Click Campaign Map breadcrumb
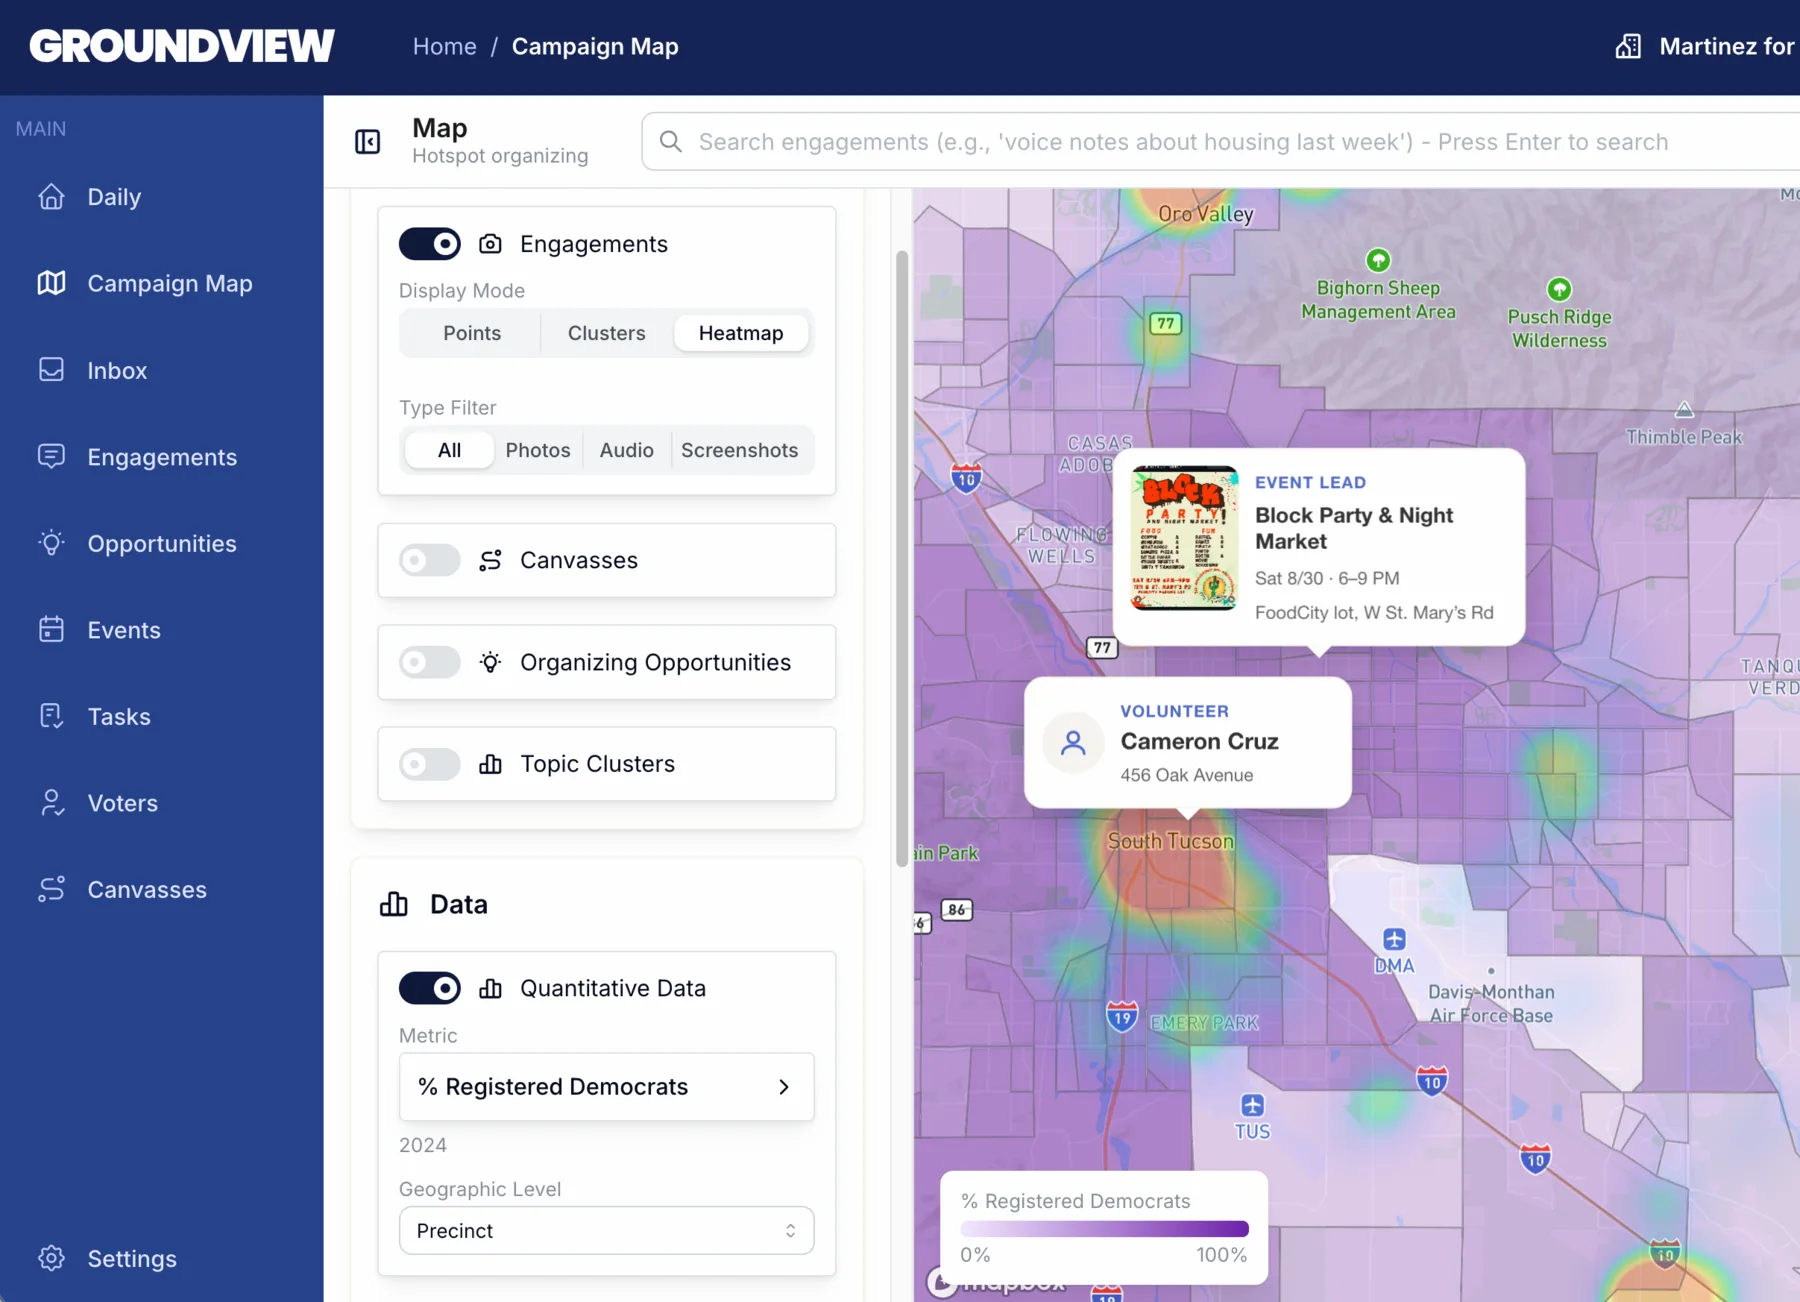 [x=595, y=46]
